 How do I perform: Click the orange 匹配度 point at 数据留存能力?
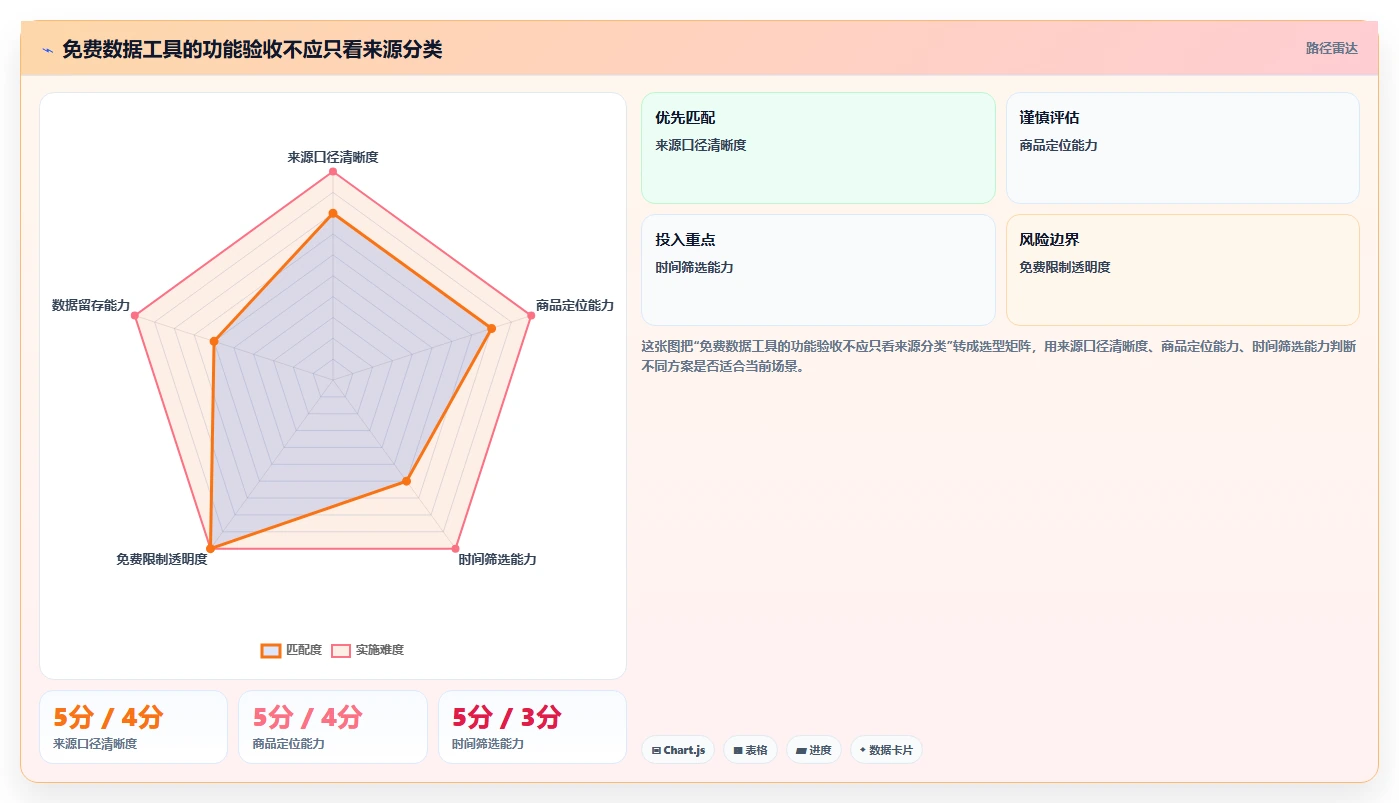coord(214,341)
